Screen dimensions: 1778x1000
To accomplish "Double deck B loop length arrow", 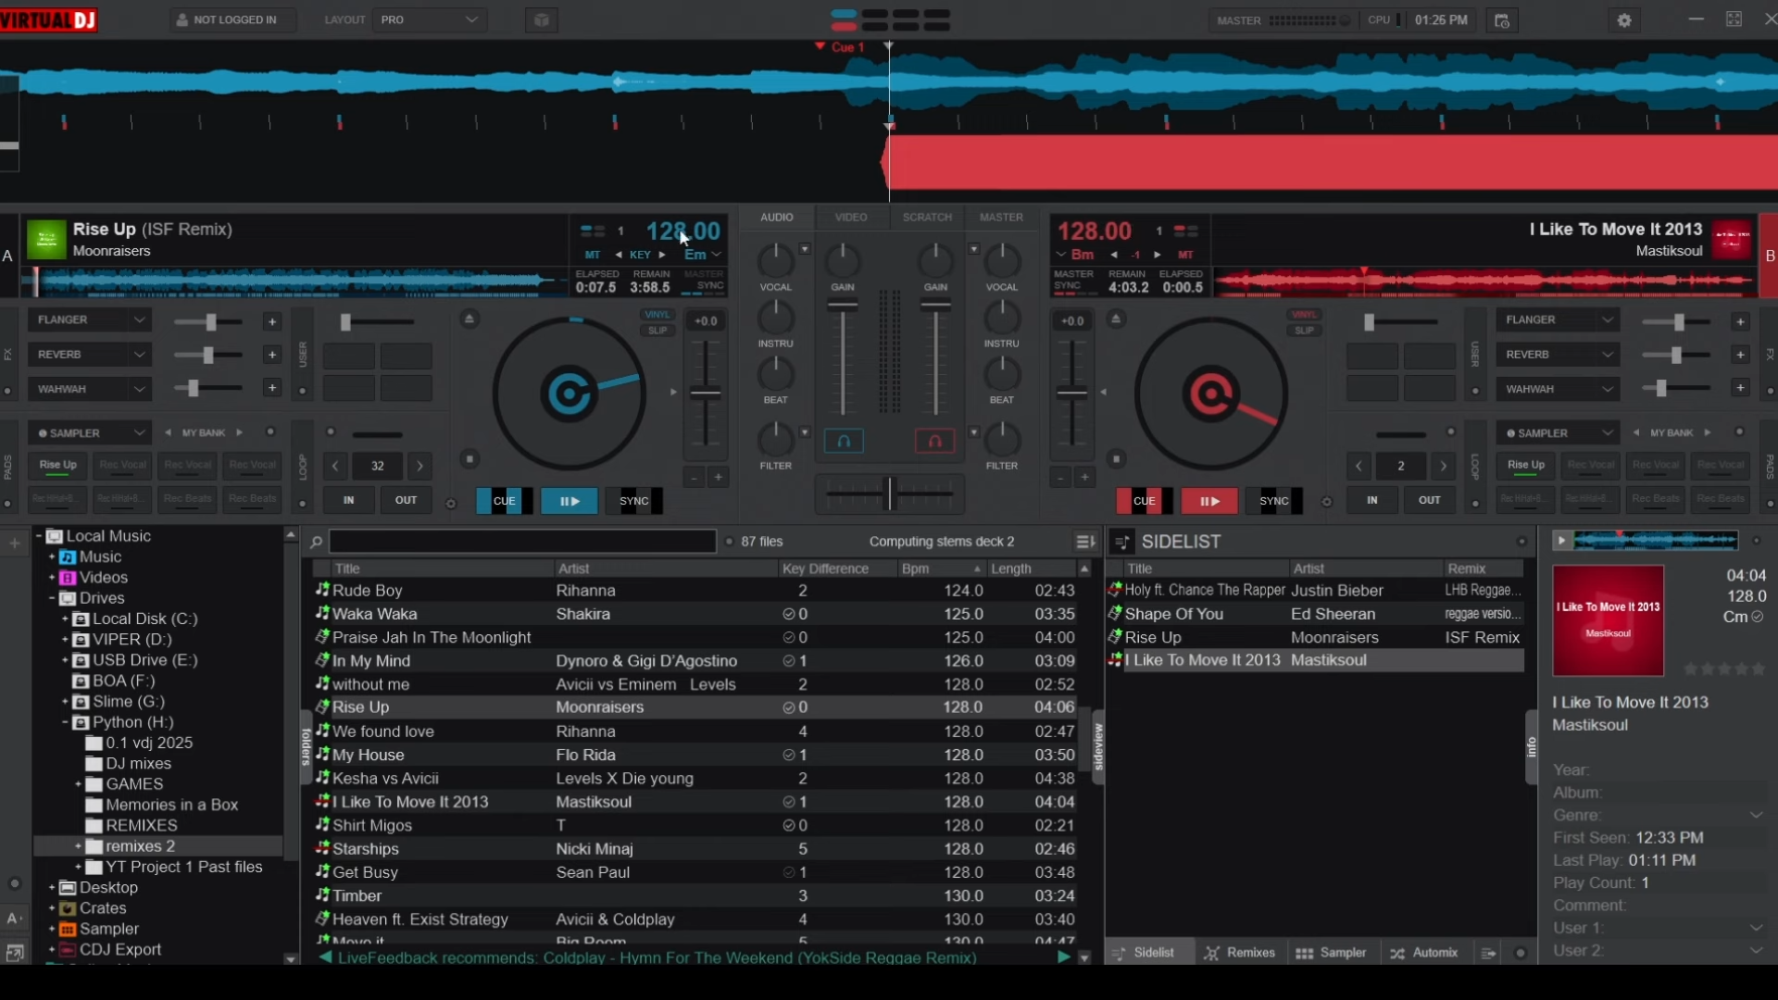I will point(1443,466).
